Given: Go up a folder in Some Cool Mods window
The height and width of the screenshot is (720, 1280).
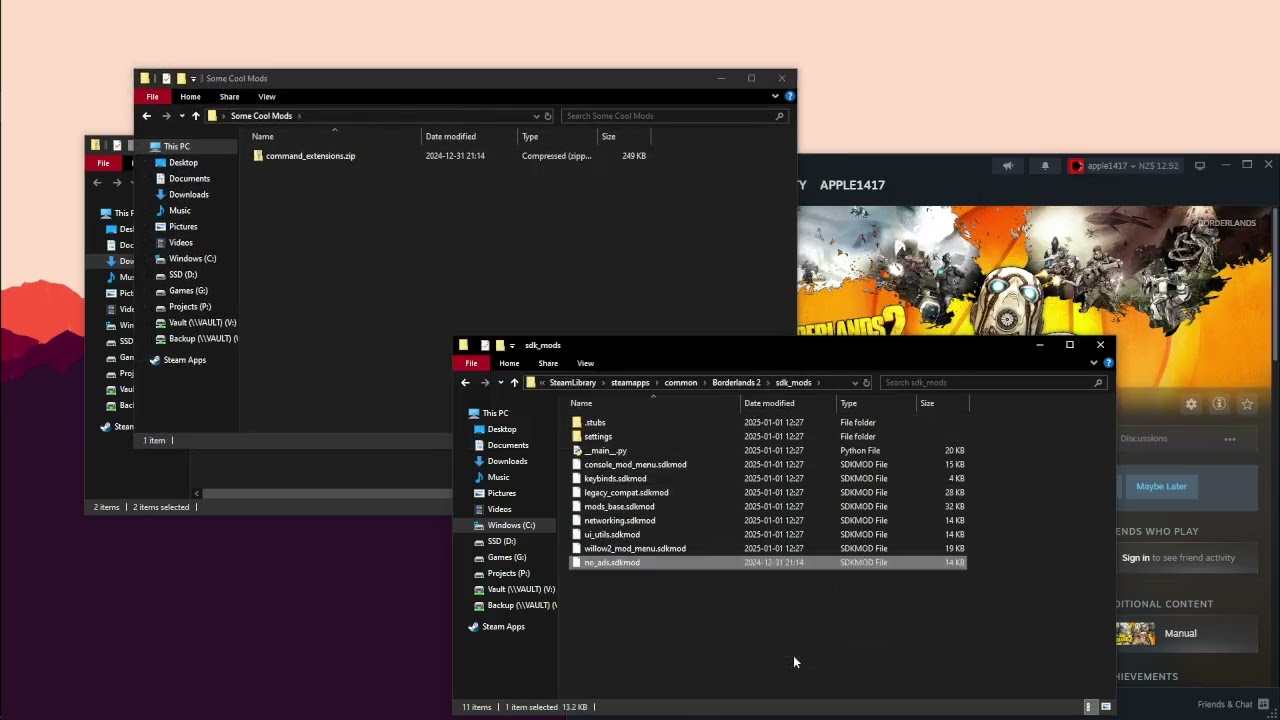Looking at the screenshot, I should click(196, 116).
